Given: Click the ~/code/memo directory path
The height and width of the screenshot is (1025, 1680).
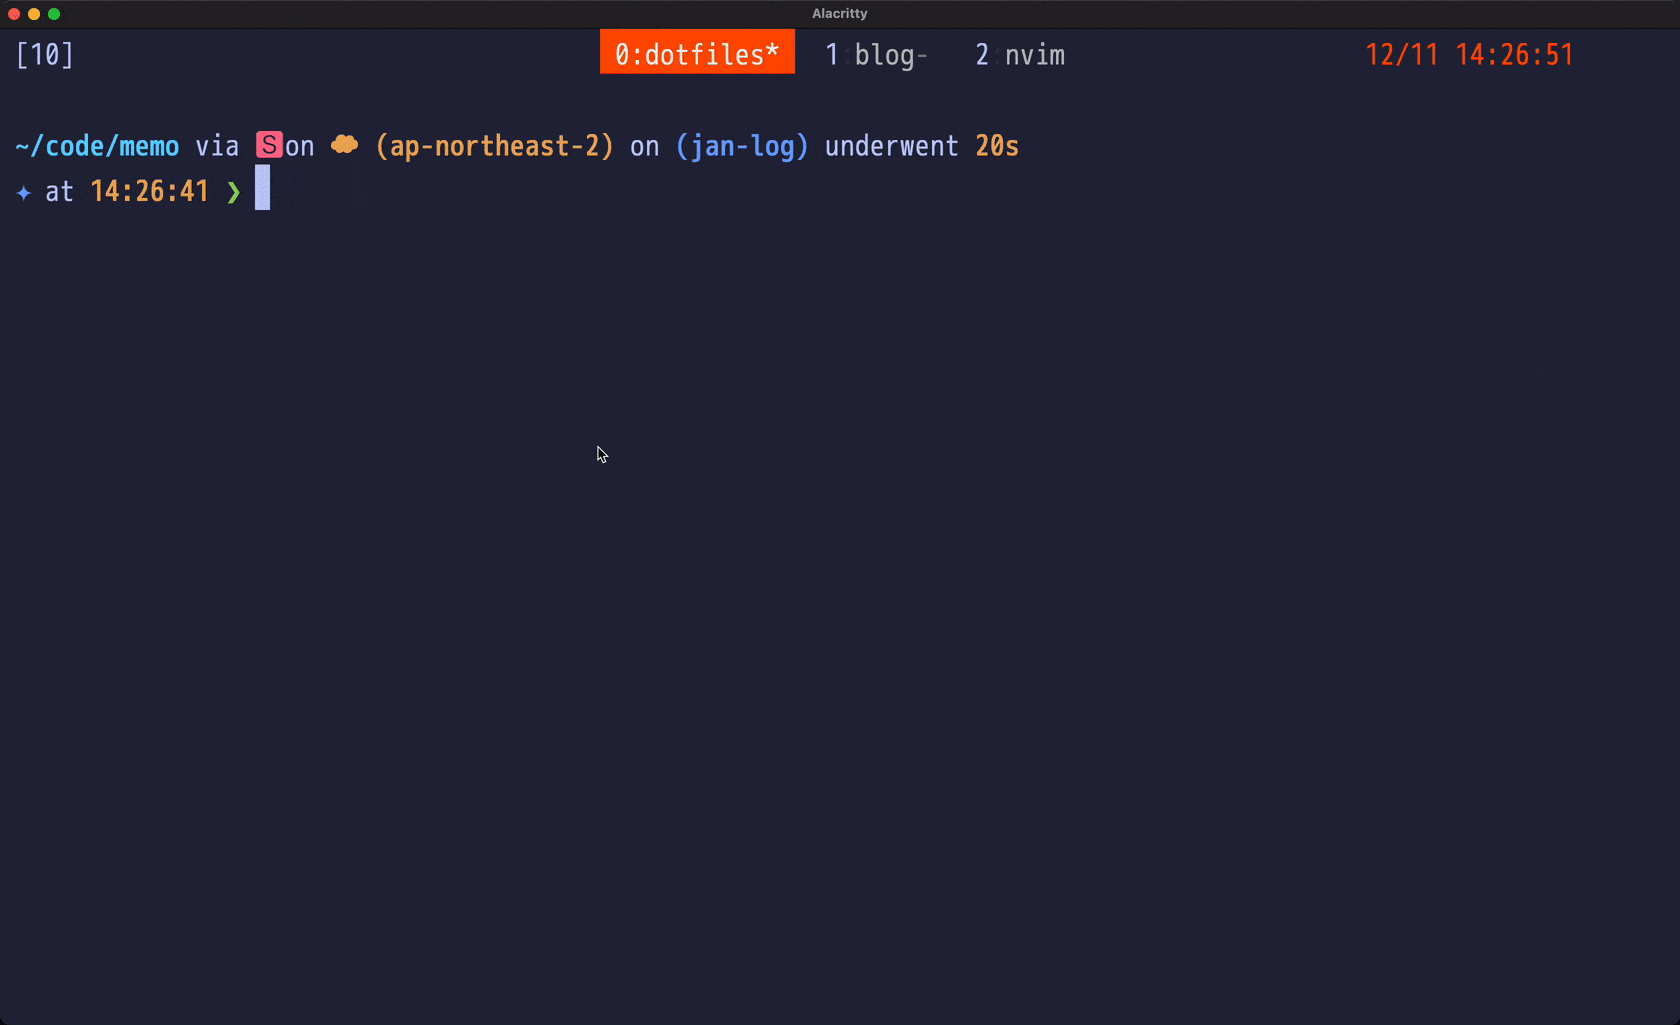Looking at the screenshot, I should (x=97, y=146).
